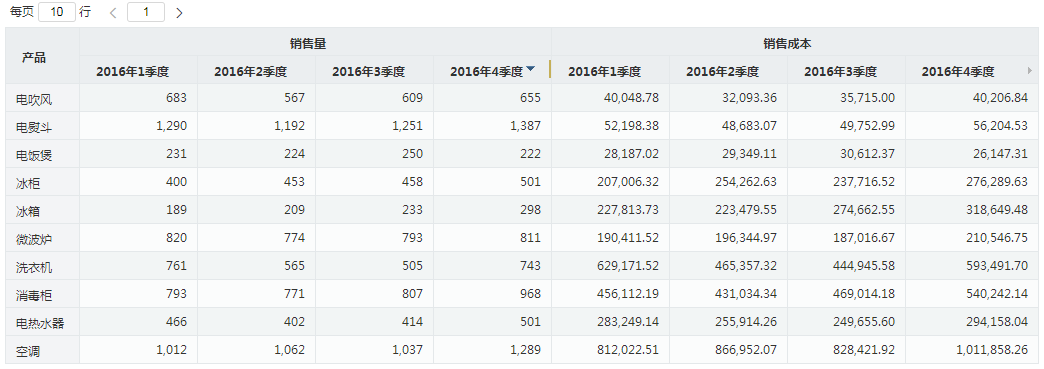The width and height of the screenshot is (1044, 369).
Task: Click the 销售成本 group header
Action: click(787, 43)
